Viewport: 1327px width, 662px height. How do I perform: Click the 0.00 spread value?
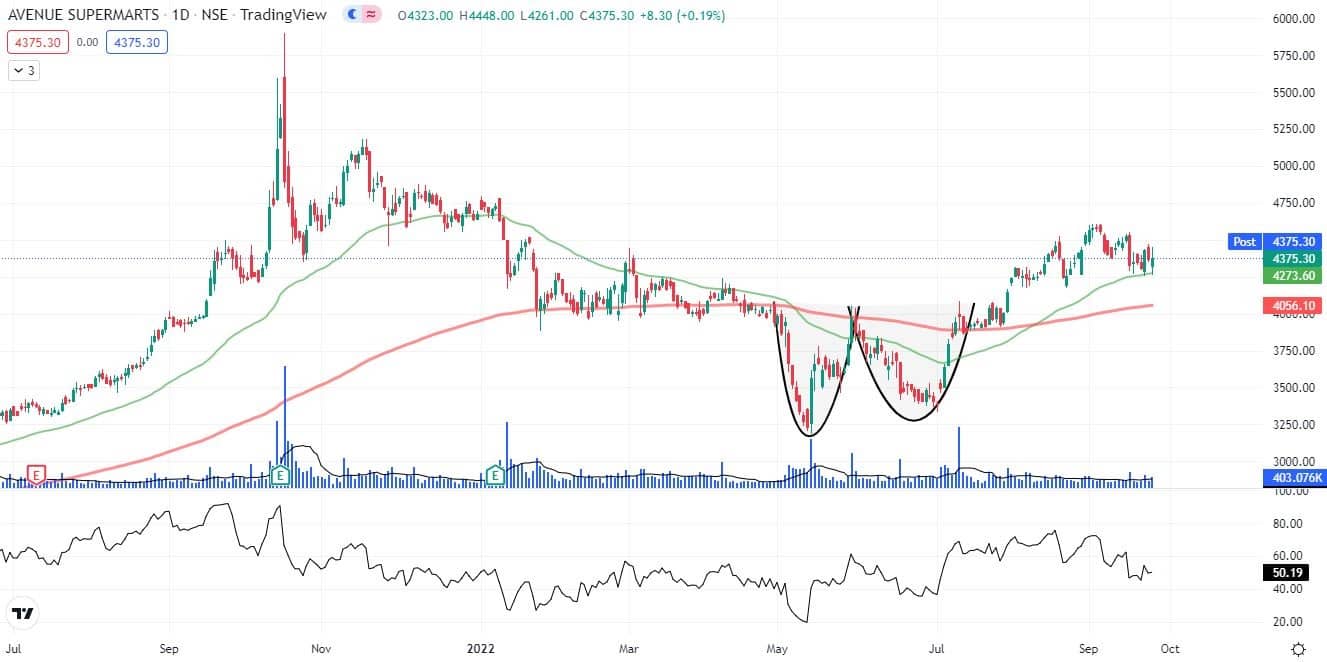tap(87, 42)
